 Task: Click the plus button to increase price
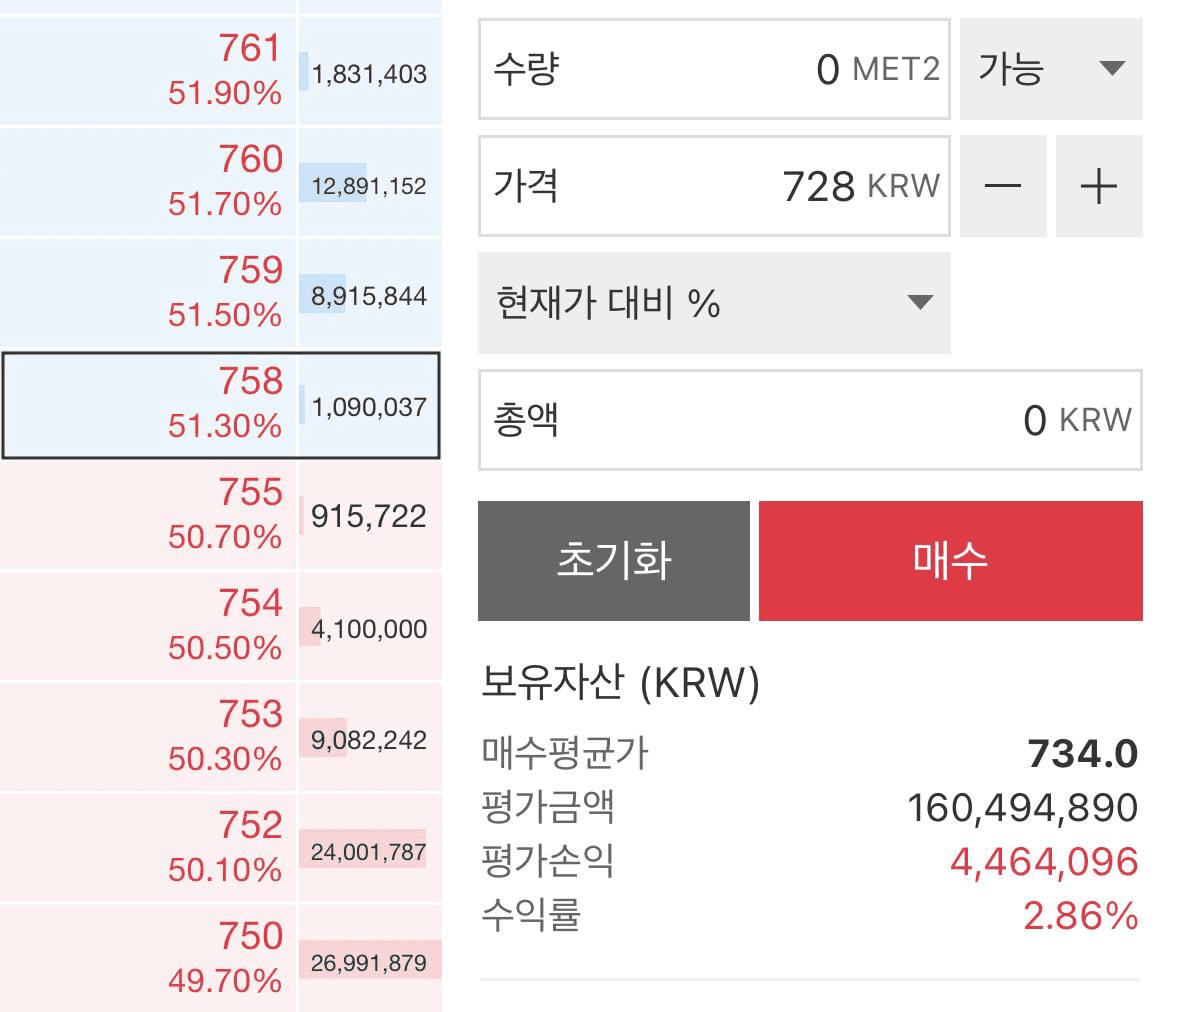[1098, 186]
